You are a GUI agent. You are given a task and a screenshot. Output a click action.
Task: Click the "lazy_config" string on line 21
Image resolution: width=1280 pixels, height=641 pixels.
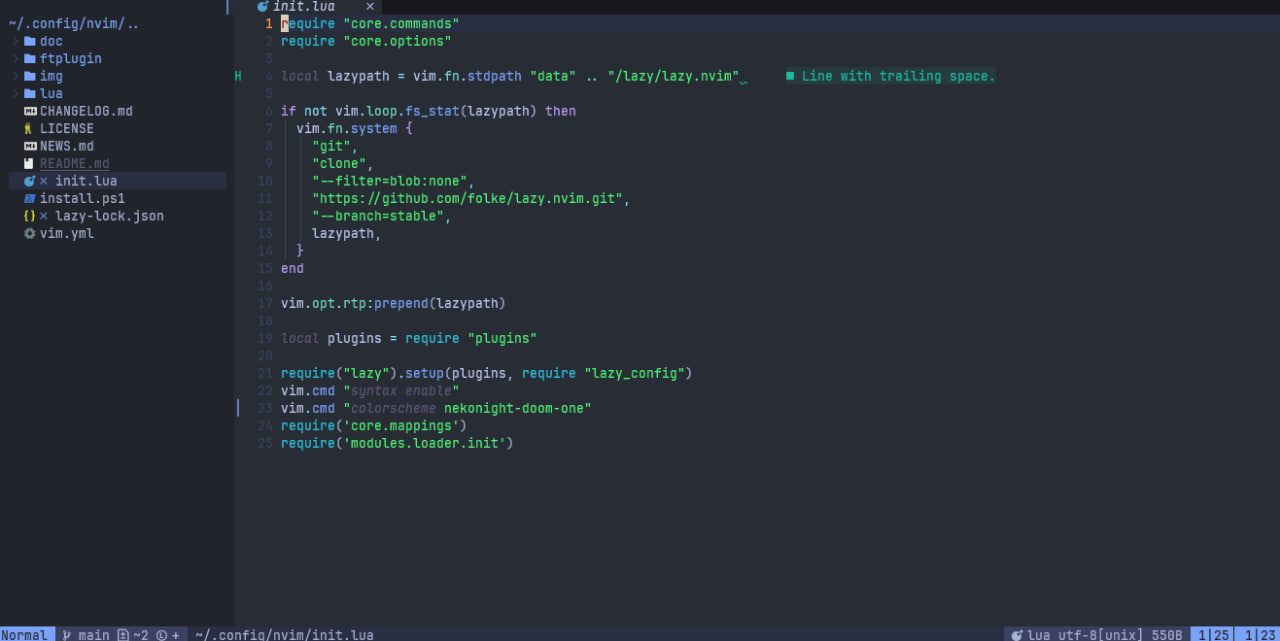tap(634, 374)
